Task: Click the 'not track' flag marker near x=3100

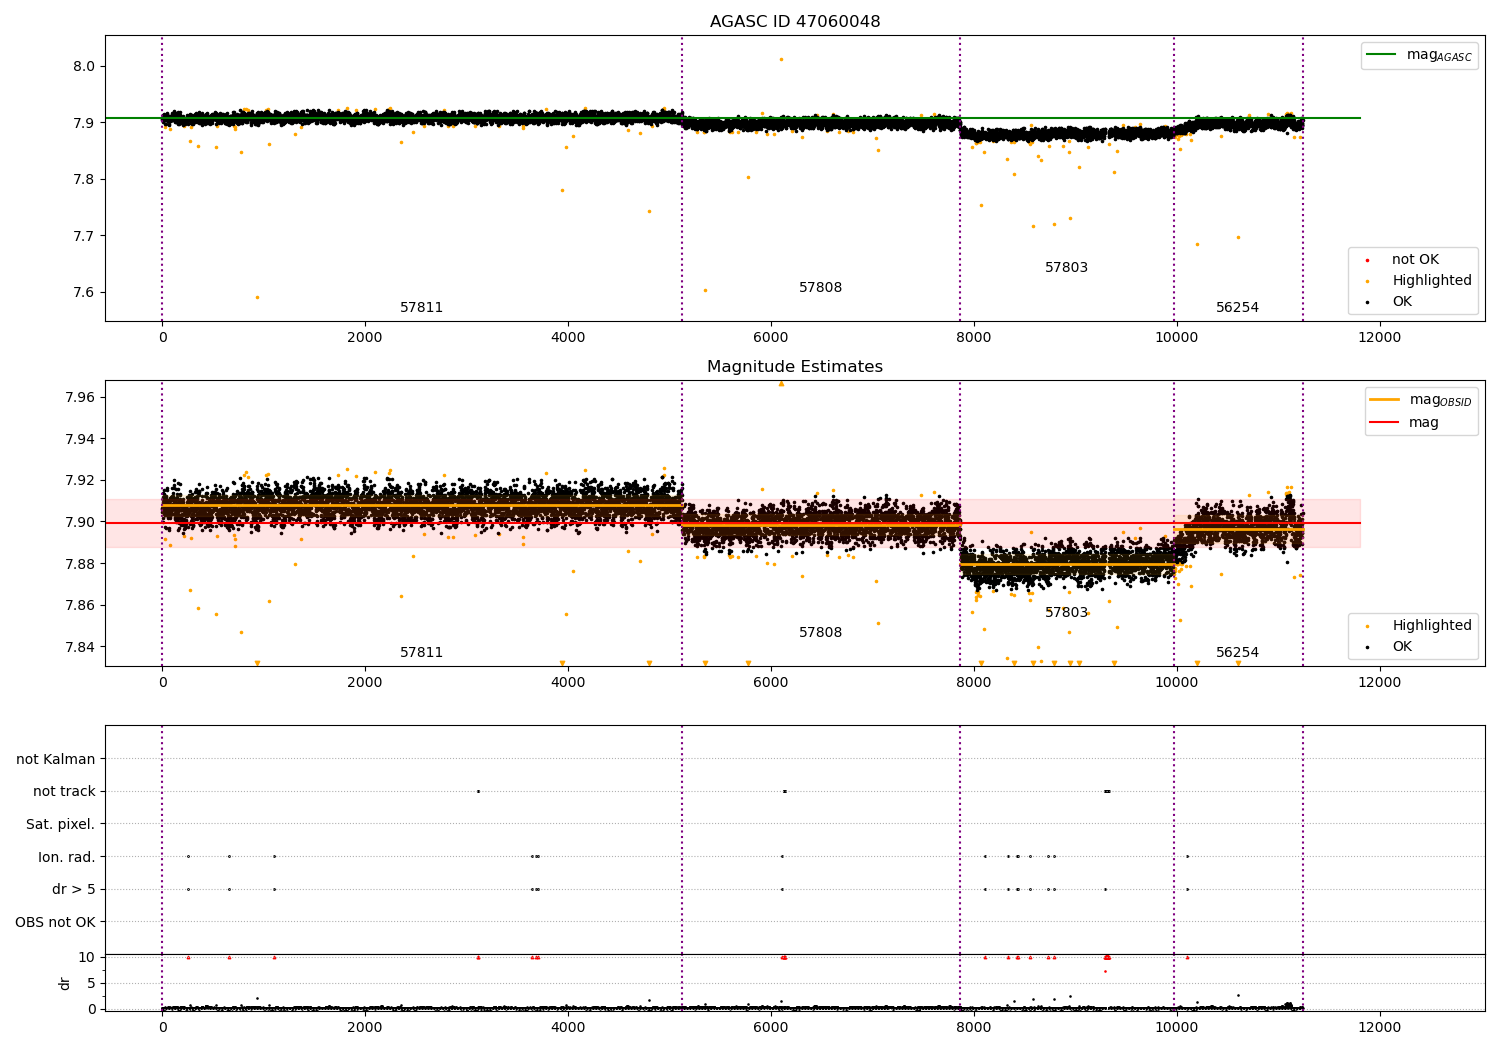Action: [x=478, y=791]
